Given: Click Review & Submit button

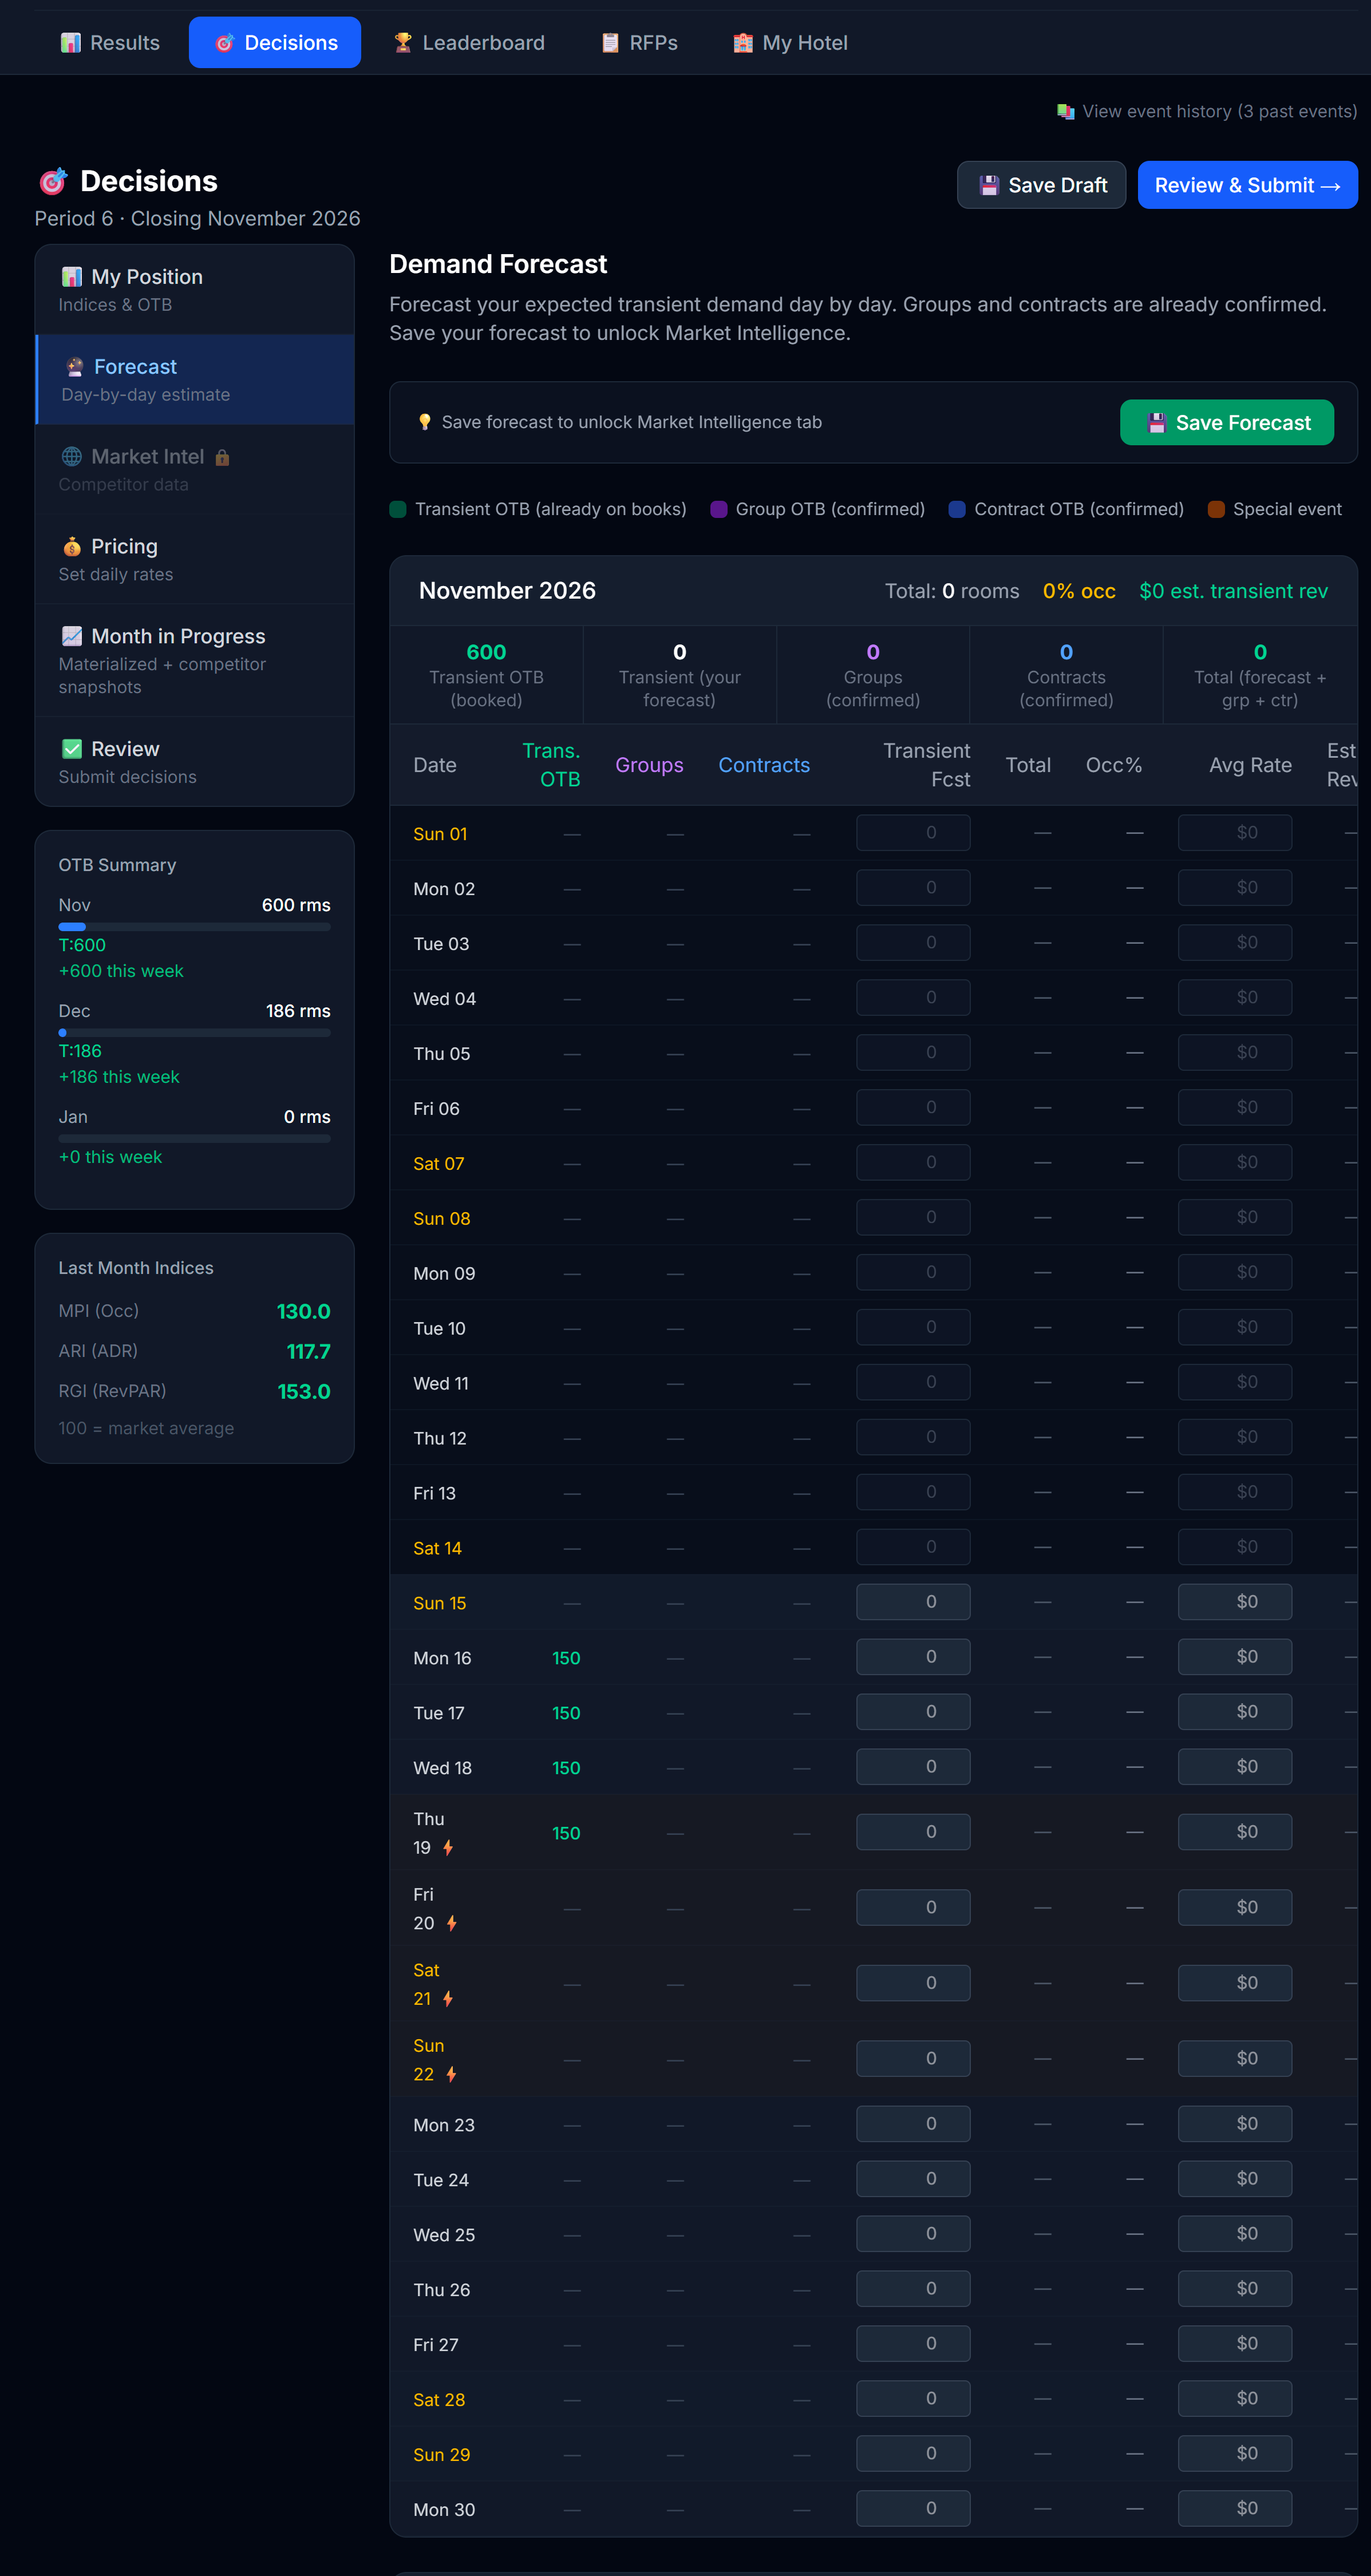Looking at the screenshot, I should click(x=1247, y=185).
